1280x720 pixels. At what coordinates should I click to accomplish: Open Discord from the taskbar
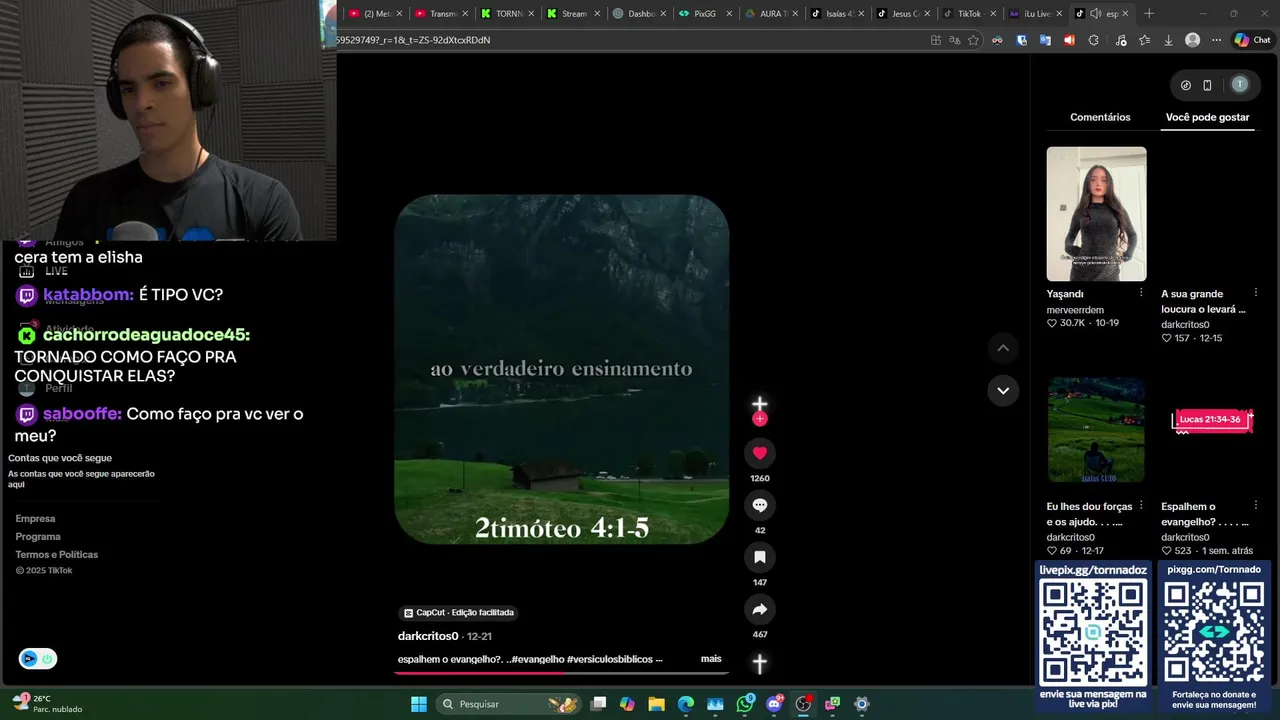774,704
